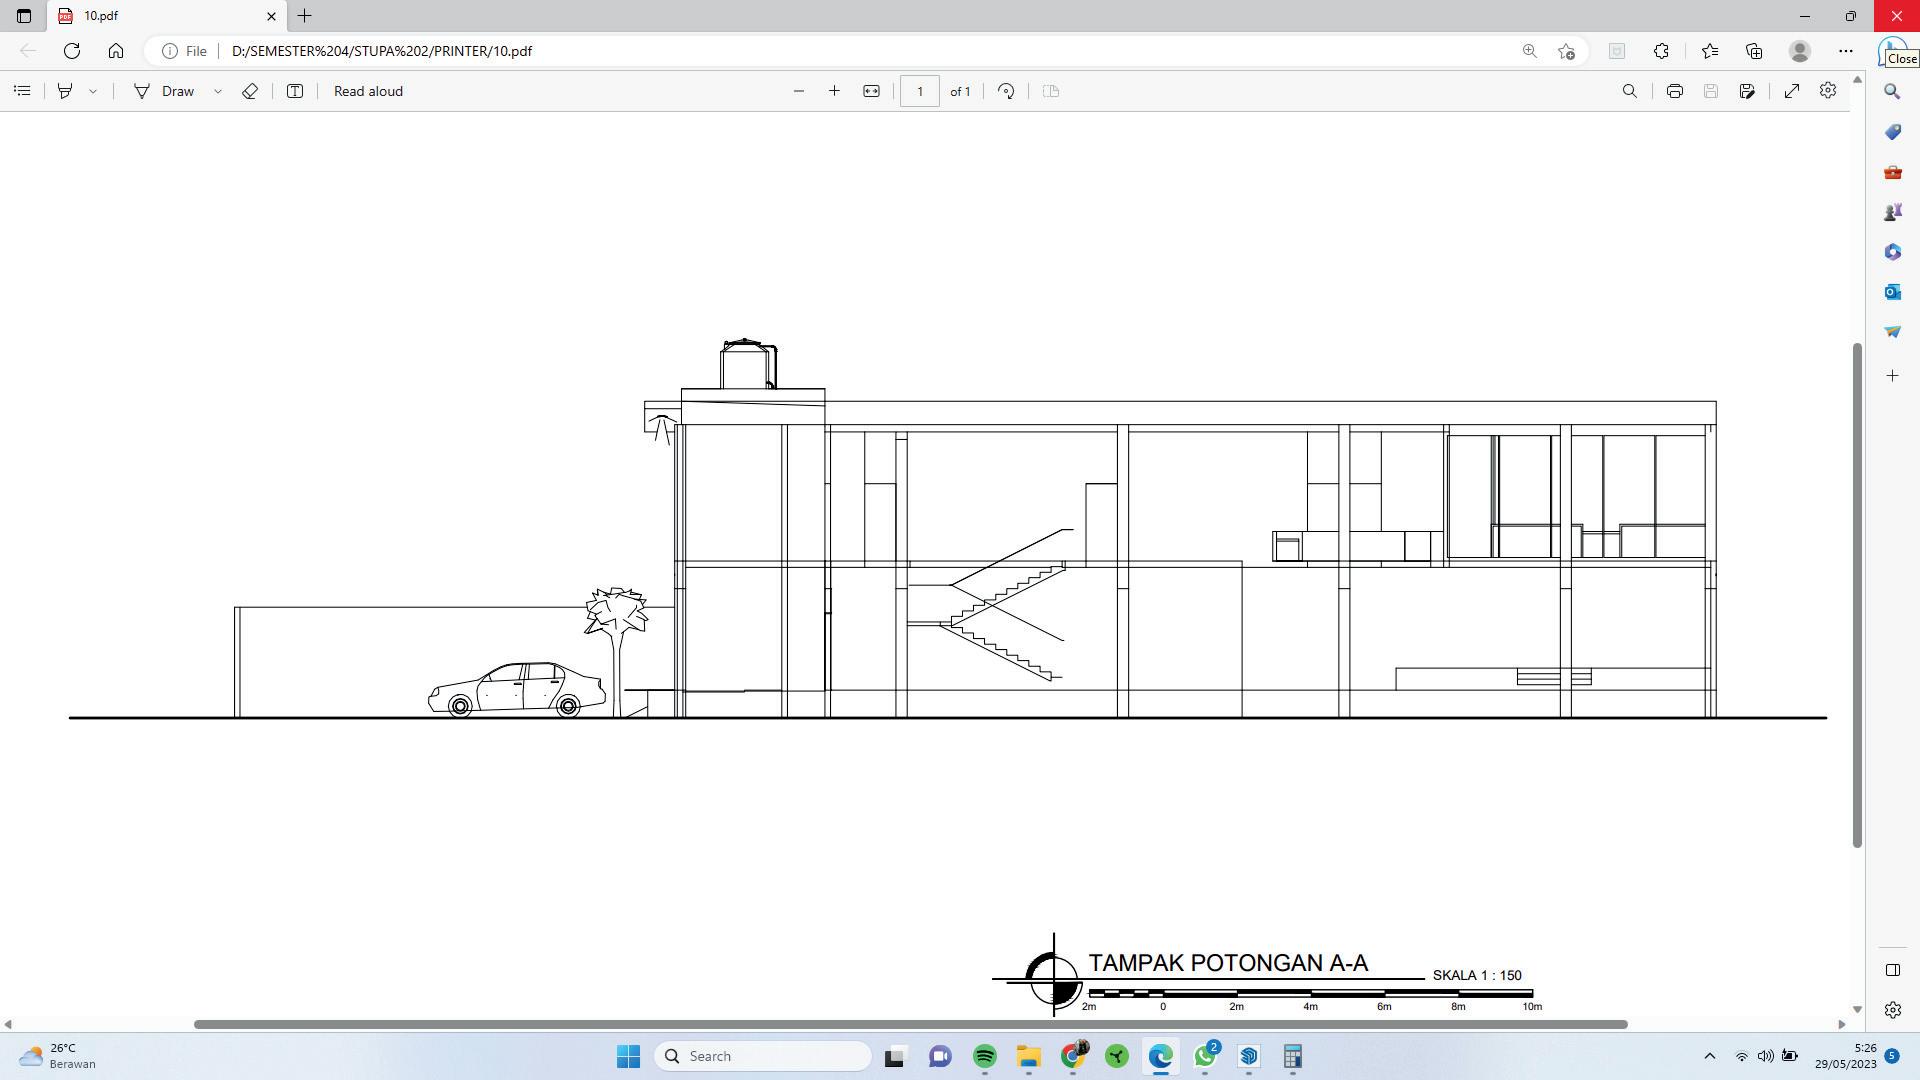Screen dimensions: 1920x1080
Task: Select the Erase tool
Action: [250, 91]
